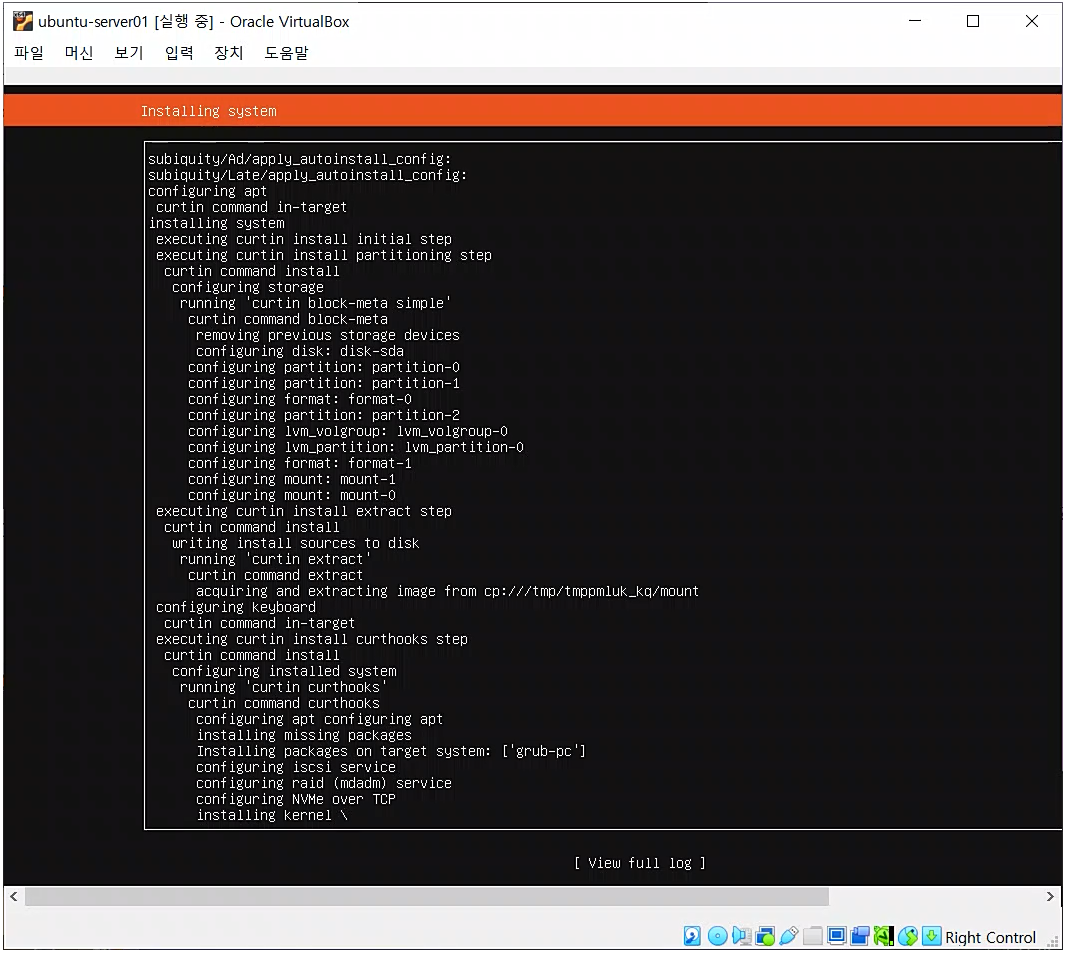1065x953 pixels.
Task: Click 'executing curtin install partitioning step' line
Action: coord(324,255)
